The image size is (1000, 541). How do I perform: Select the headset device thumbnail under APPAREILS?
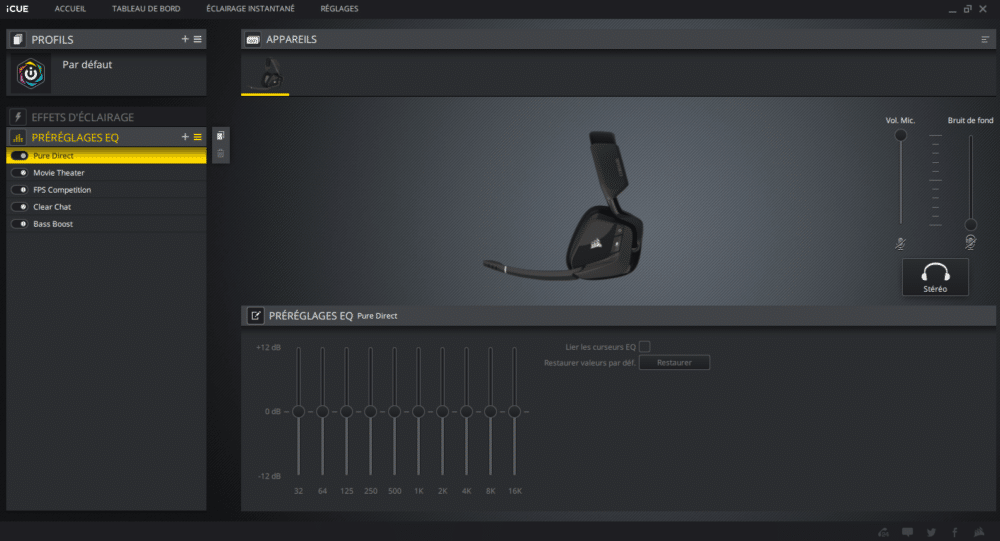[x=265, y=75]
